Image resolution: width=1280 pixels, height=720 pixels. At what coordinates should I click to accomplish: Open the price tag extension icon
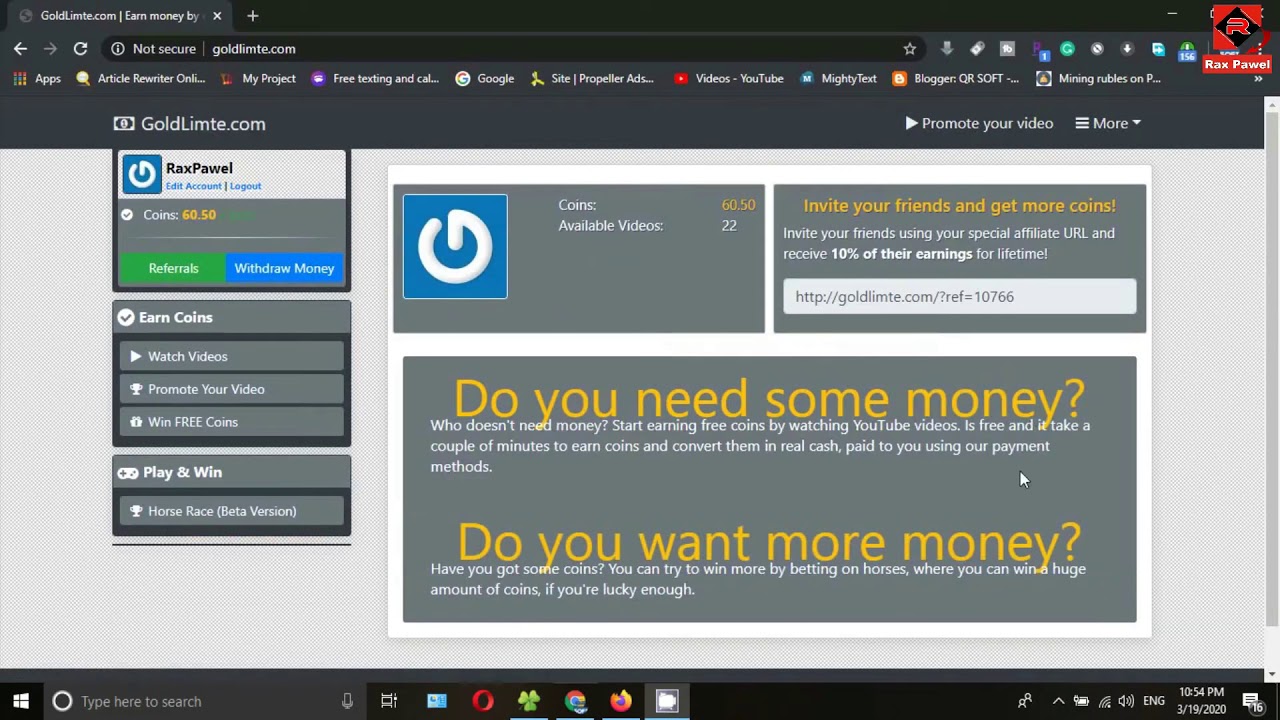977,48
